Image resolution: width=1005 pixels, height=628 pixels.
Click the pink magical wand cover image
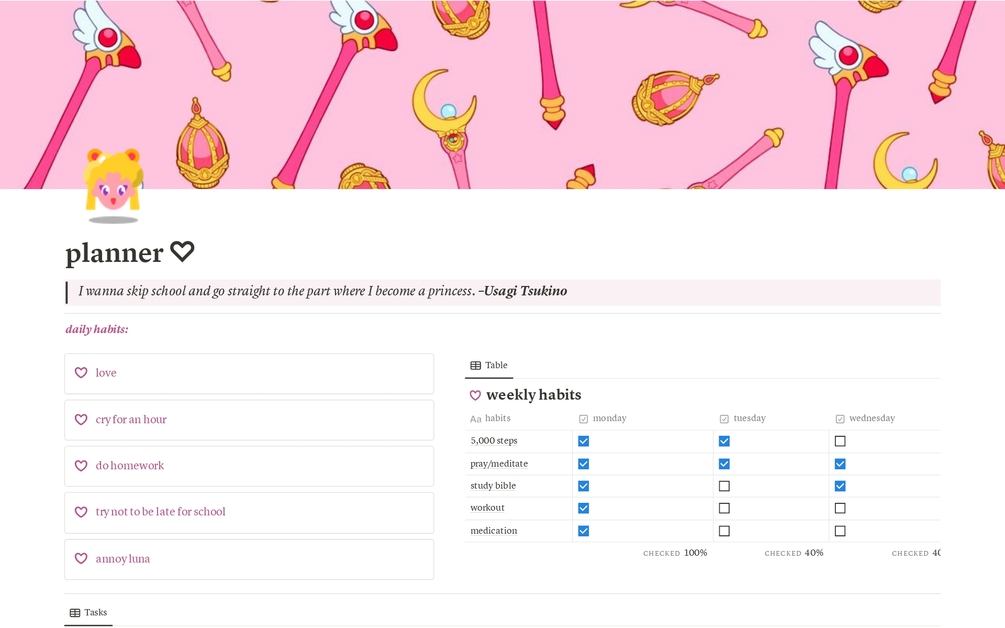click(502, 94)
